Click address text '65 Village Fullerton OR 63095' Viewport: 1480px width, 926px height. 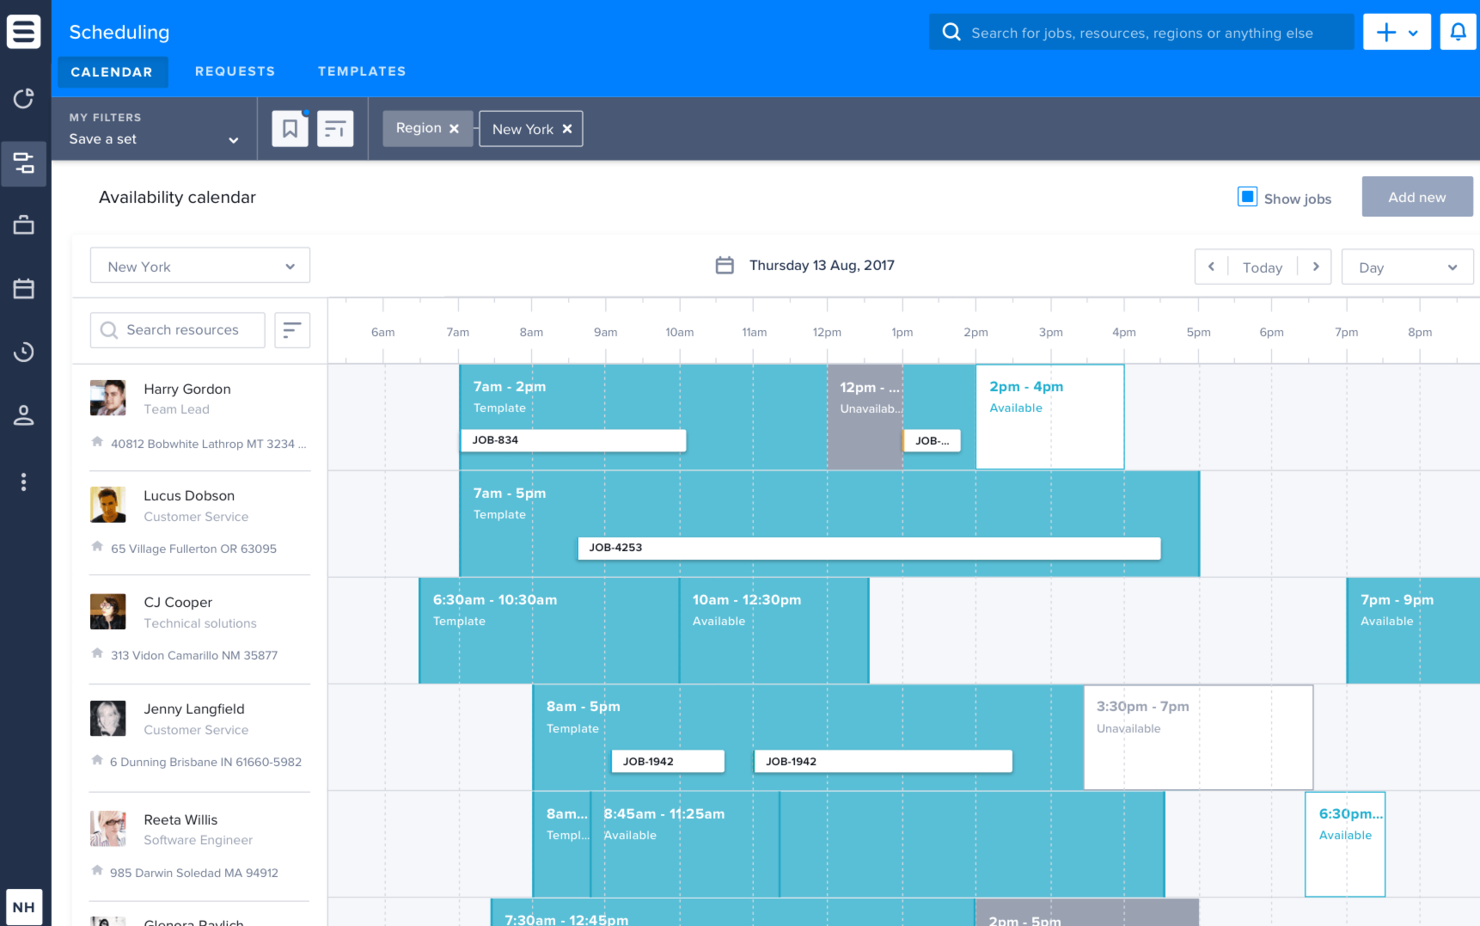point(194,549)
